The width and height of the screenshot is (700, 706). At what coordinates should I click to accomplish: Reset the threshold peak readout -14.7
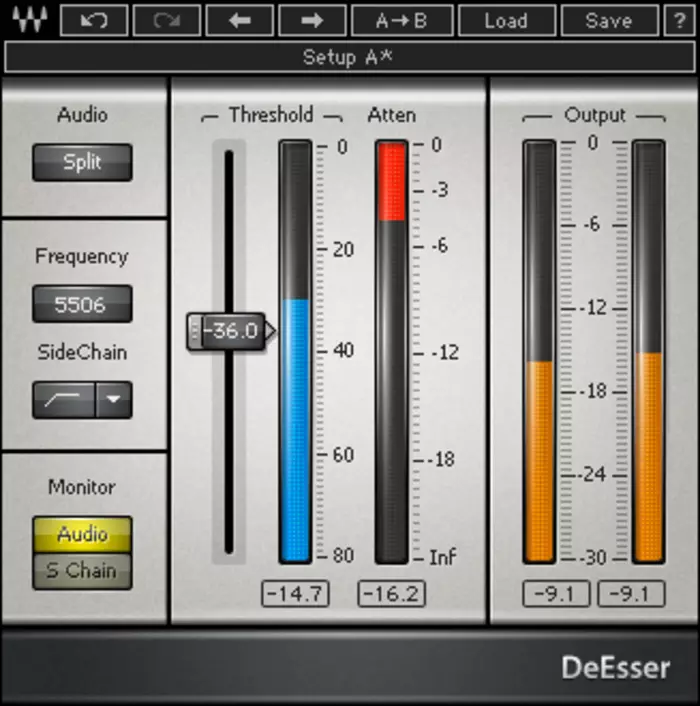295,594
